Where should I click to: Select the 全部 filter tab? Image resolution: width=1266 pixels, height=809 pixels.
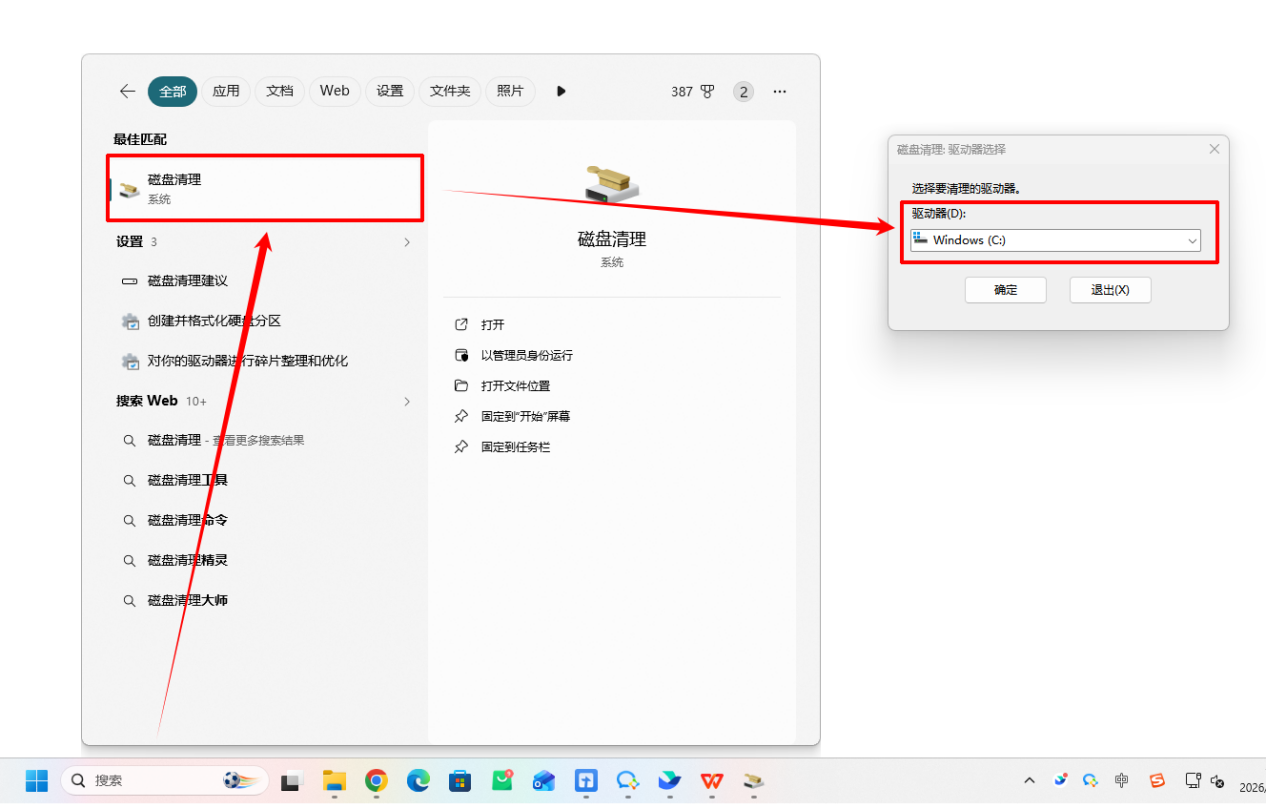[173, 91]
